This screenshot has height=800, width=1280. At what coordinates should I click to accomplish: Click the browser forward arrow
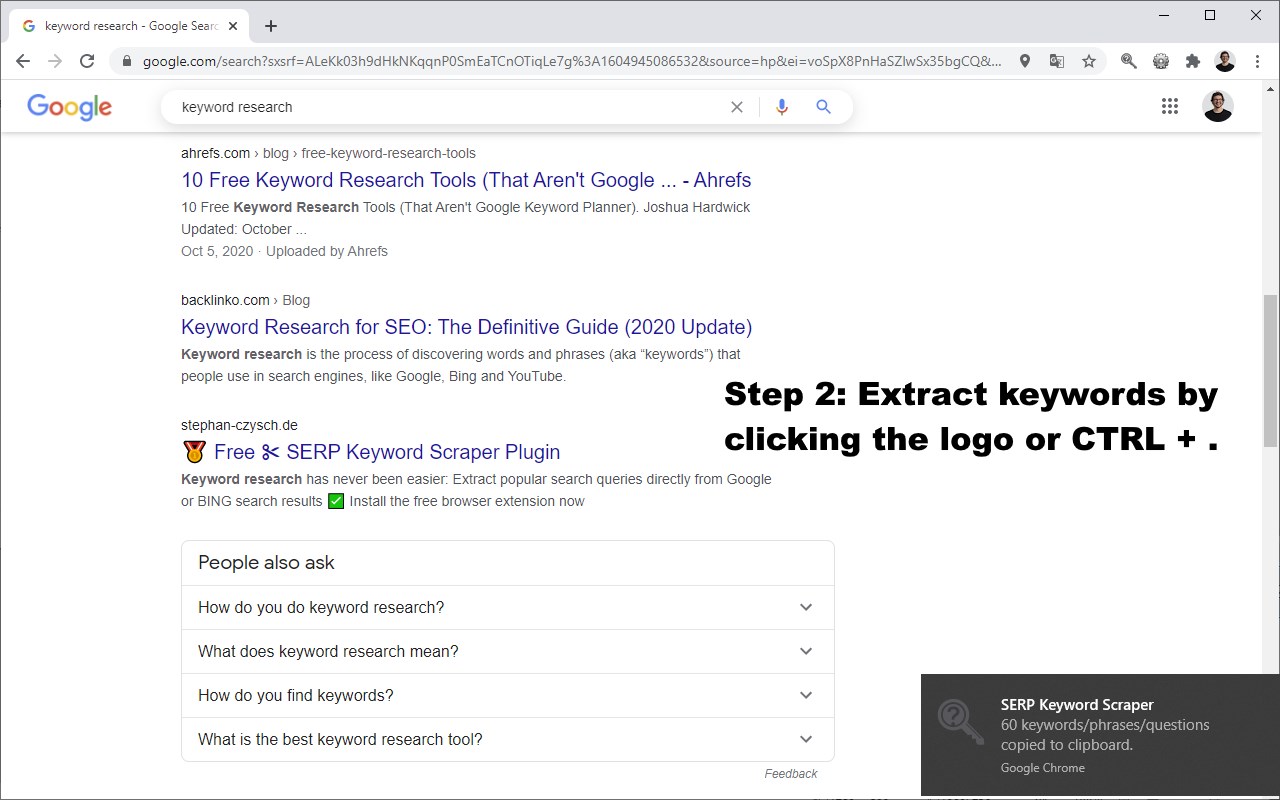click(x=55, y=61)
